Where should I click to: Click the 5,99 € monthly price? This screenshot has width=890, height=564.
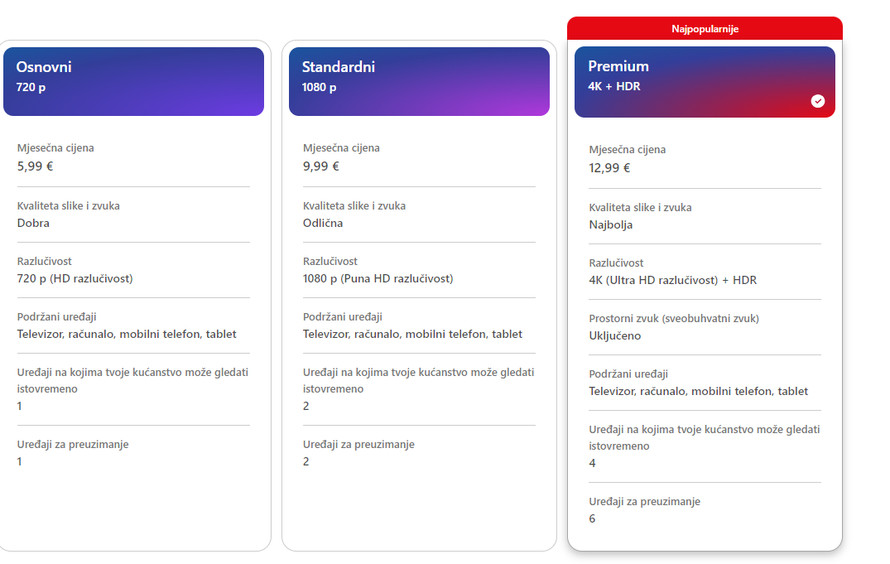[x=35, y=166]
